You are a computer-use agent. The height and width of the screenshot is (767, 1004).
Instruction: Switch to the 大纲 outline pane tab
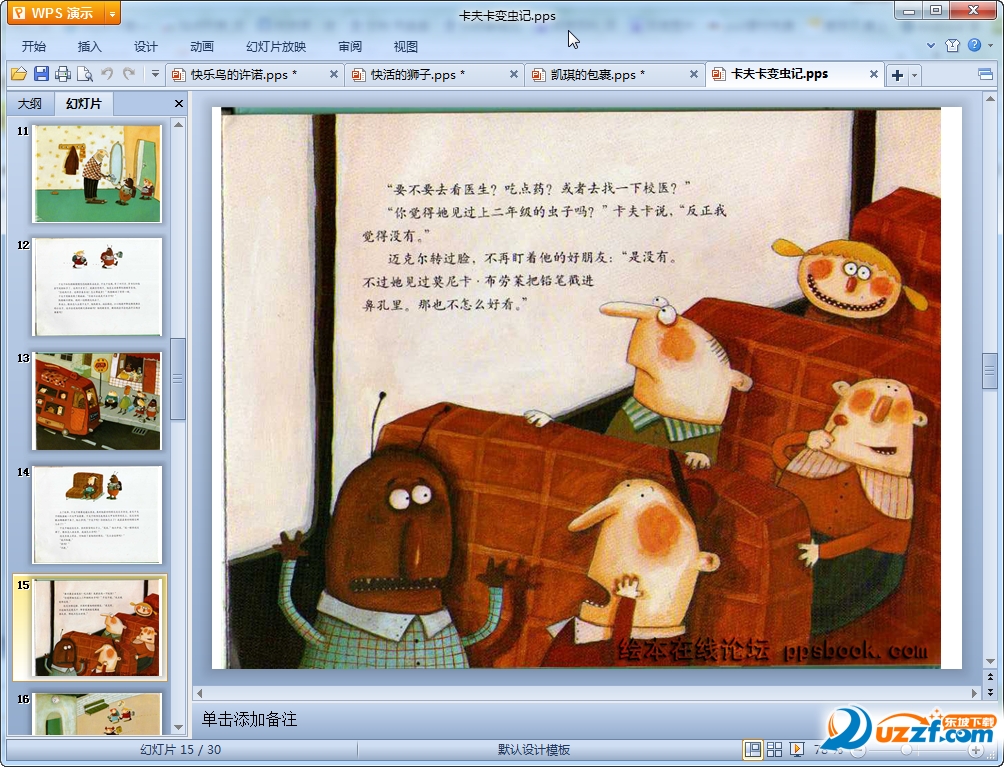coord(29,104)
